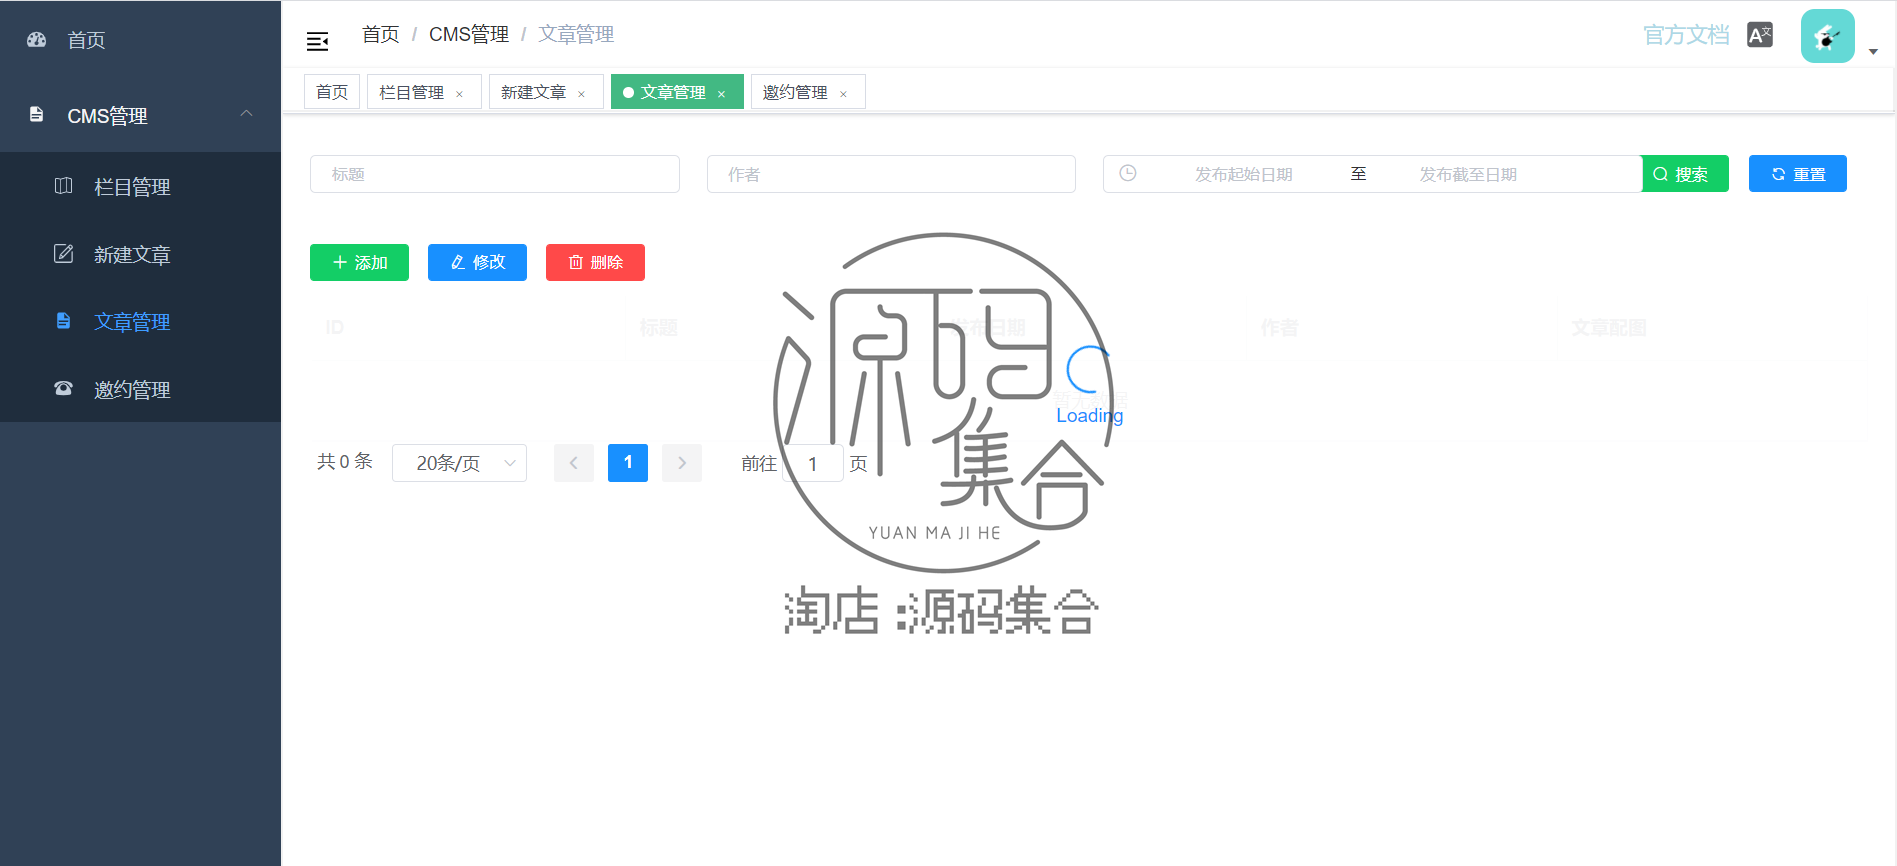Open language translation icon
1897x866 pixels.
pos(1760,35)
